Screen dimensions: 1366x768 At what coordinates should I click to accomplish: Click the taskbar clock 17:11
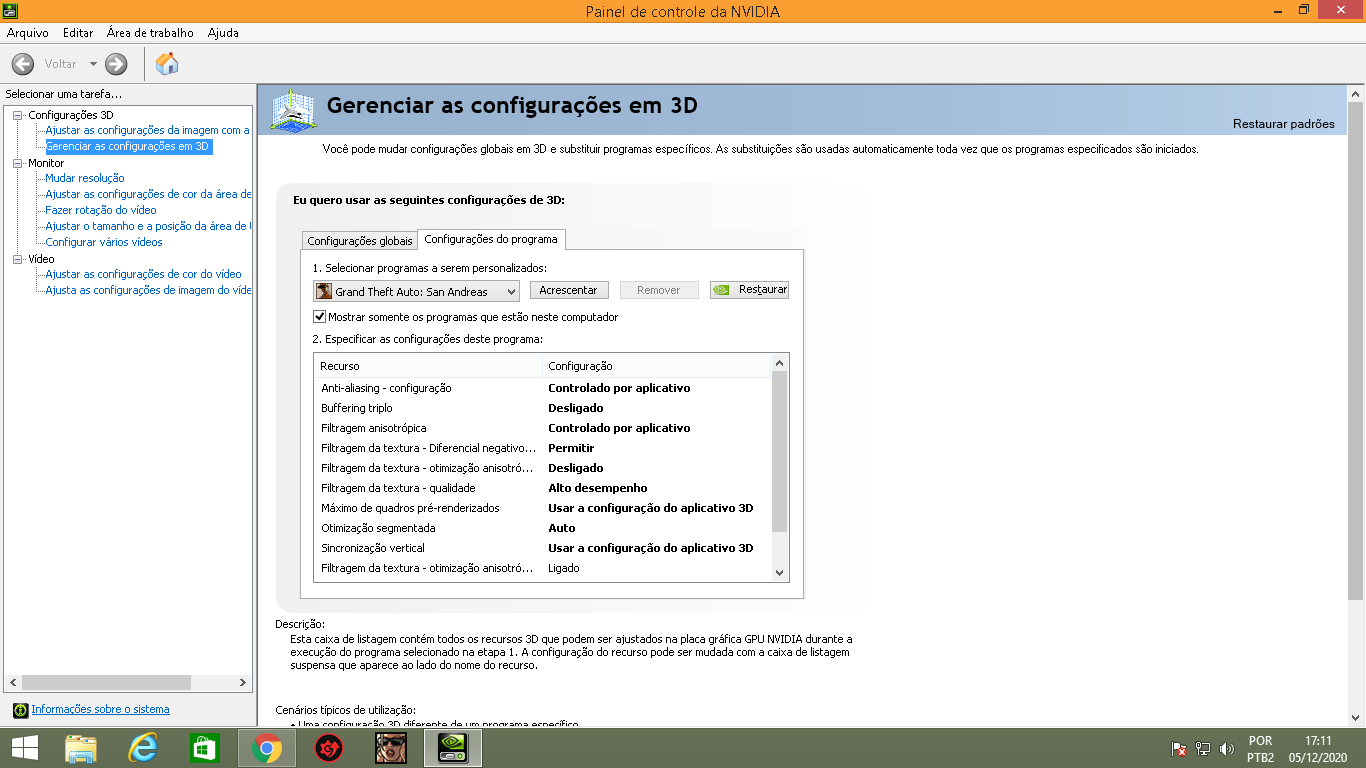click(x=1318, y=741)
